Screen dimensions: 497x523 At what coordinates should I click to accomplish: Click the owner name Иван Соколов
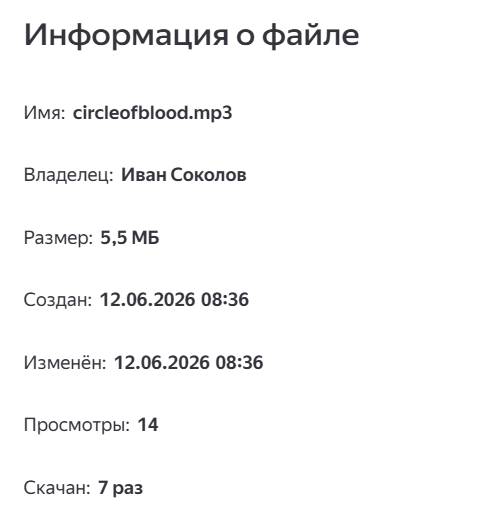(183, 175)
